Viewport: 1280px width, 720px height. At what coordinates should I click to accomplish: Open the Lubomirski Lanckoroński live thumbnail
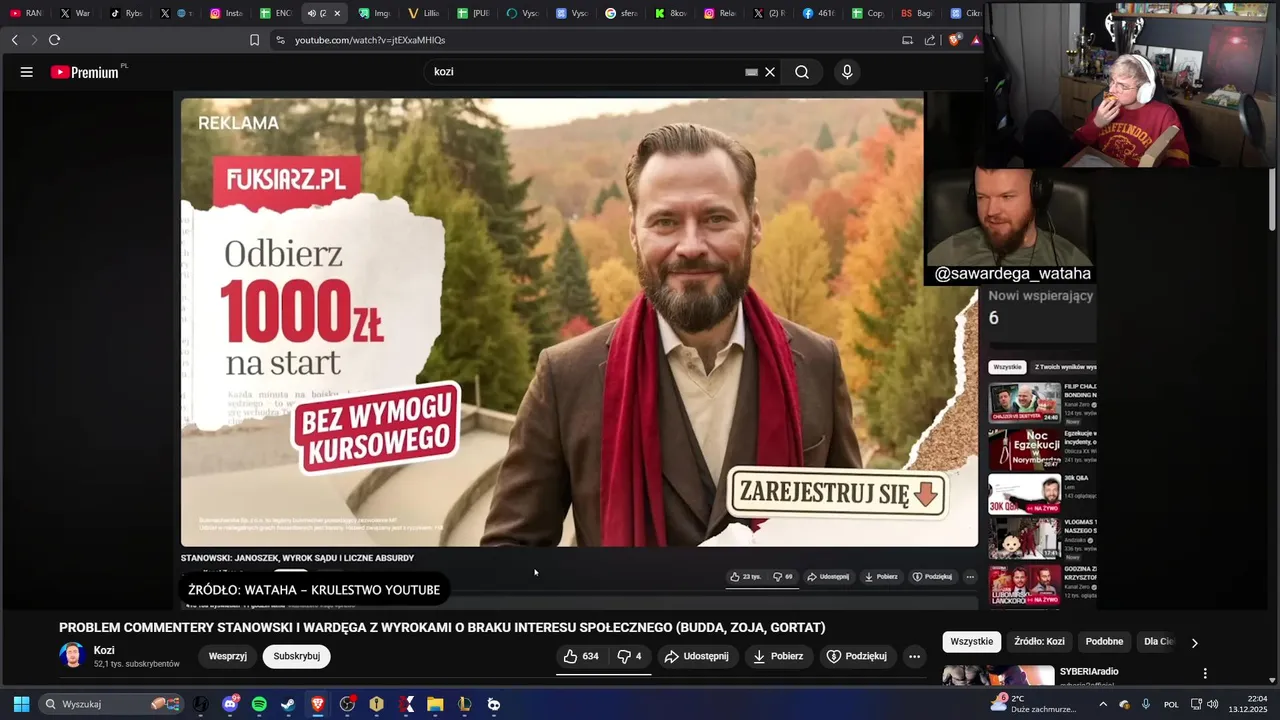point(1024,586)
